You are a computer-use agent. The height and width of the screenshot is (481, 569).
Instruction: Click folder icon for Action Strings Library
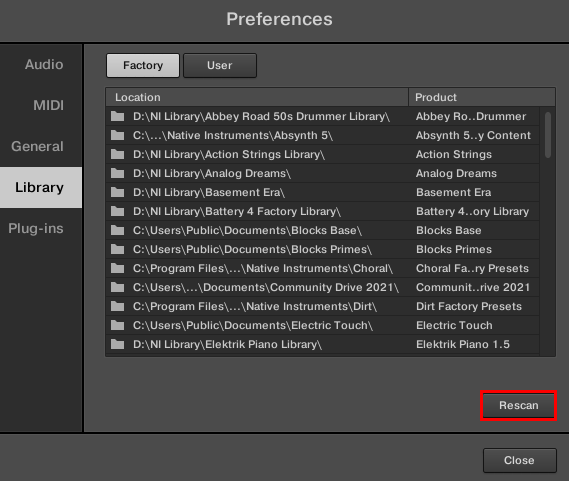click(117, 154)
